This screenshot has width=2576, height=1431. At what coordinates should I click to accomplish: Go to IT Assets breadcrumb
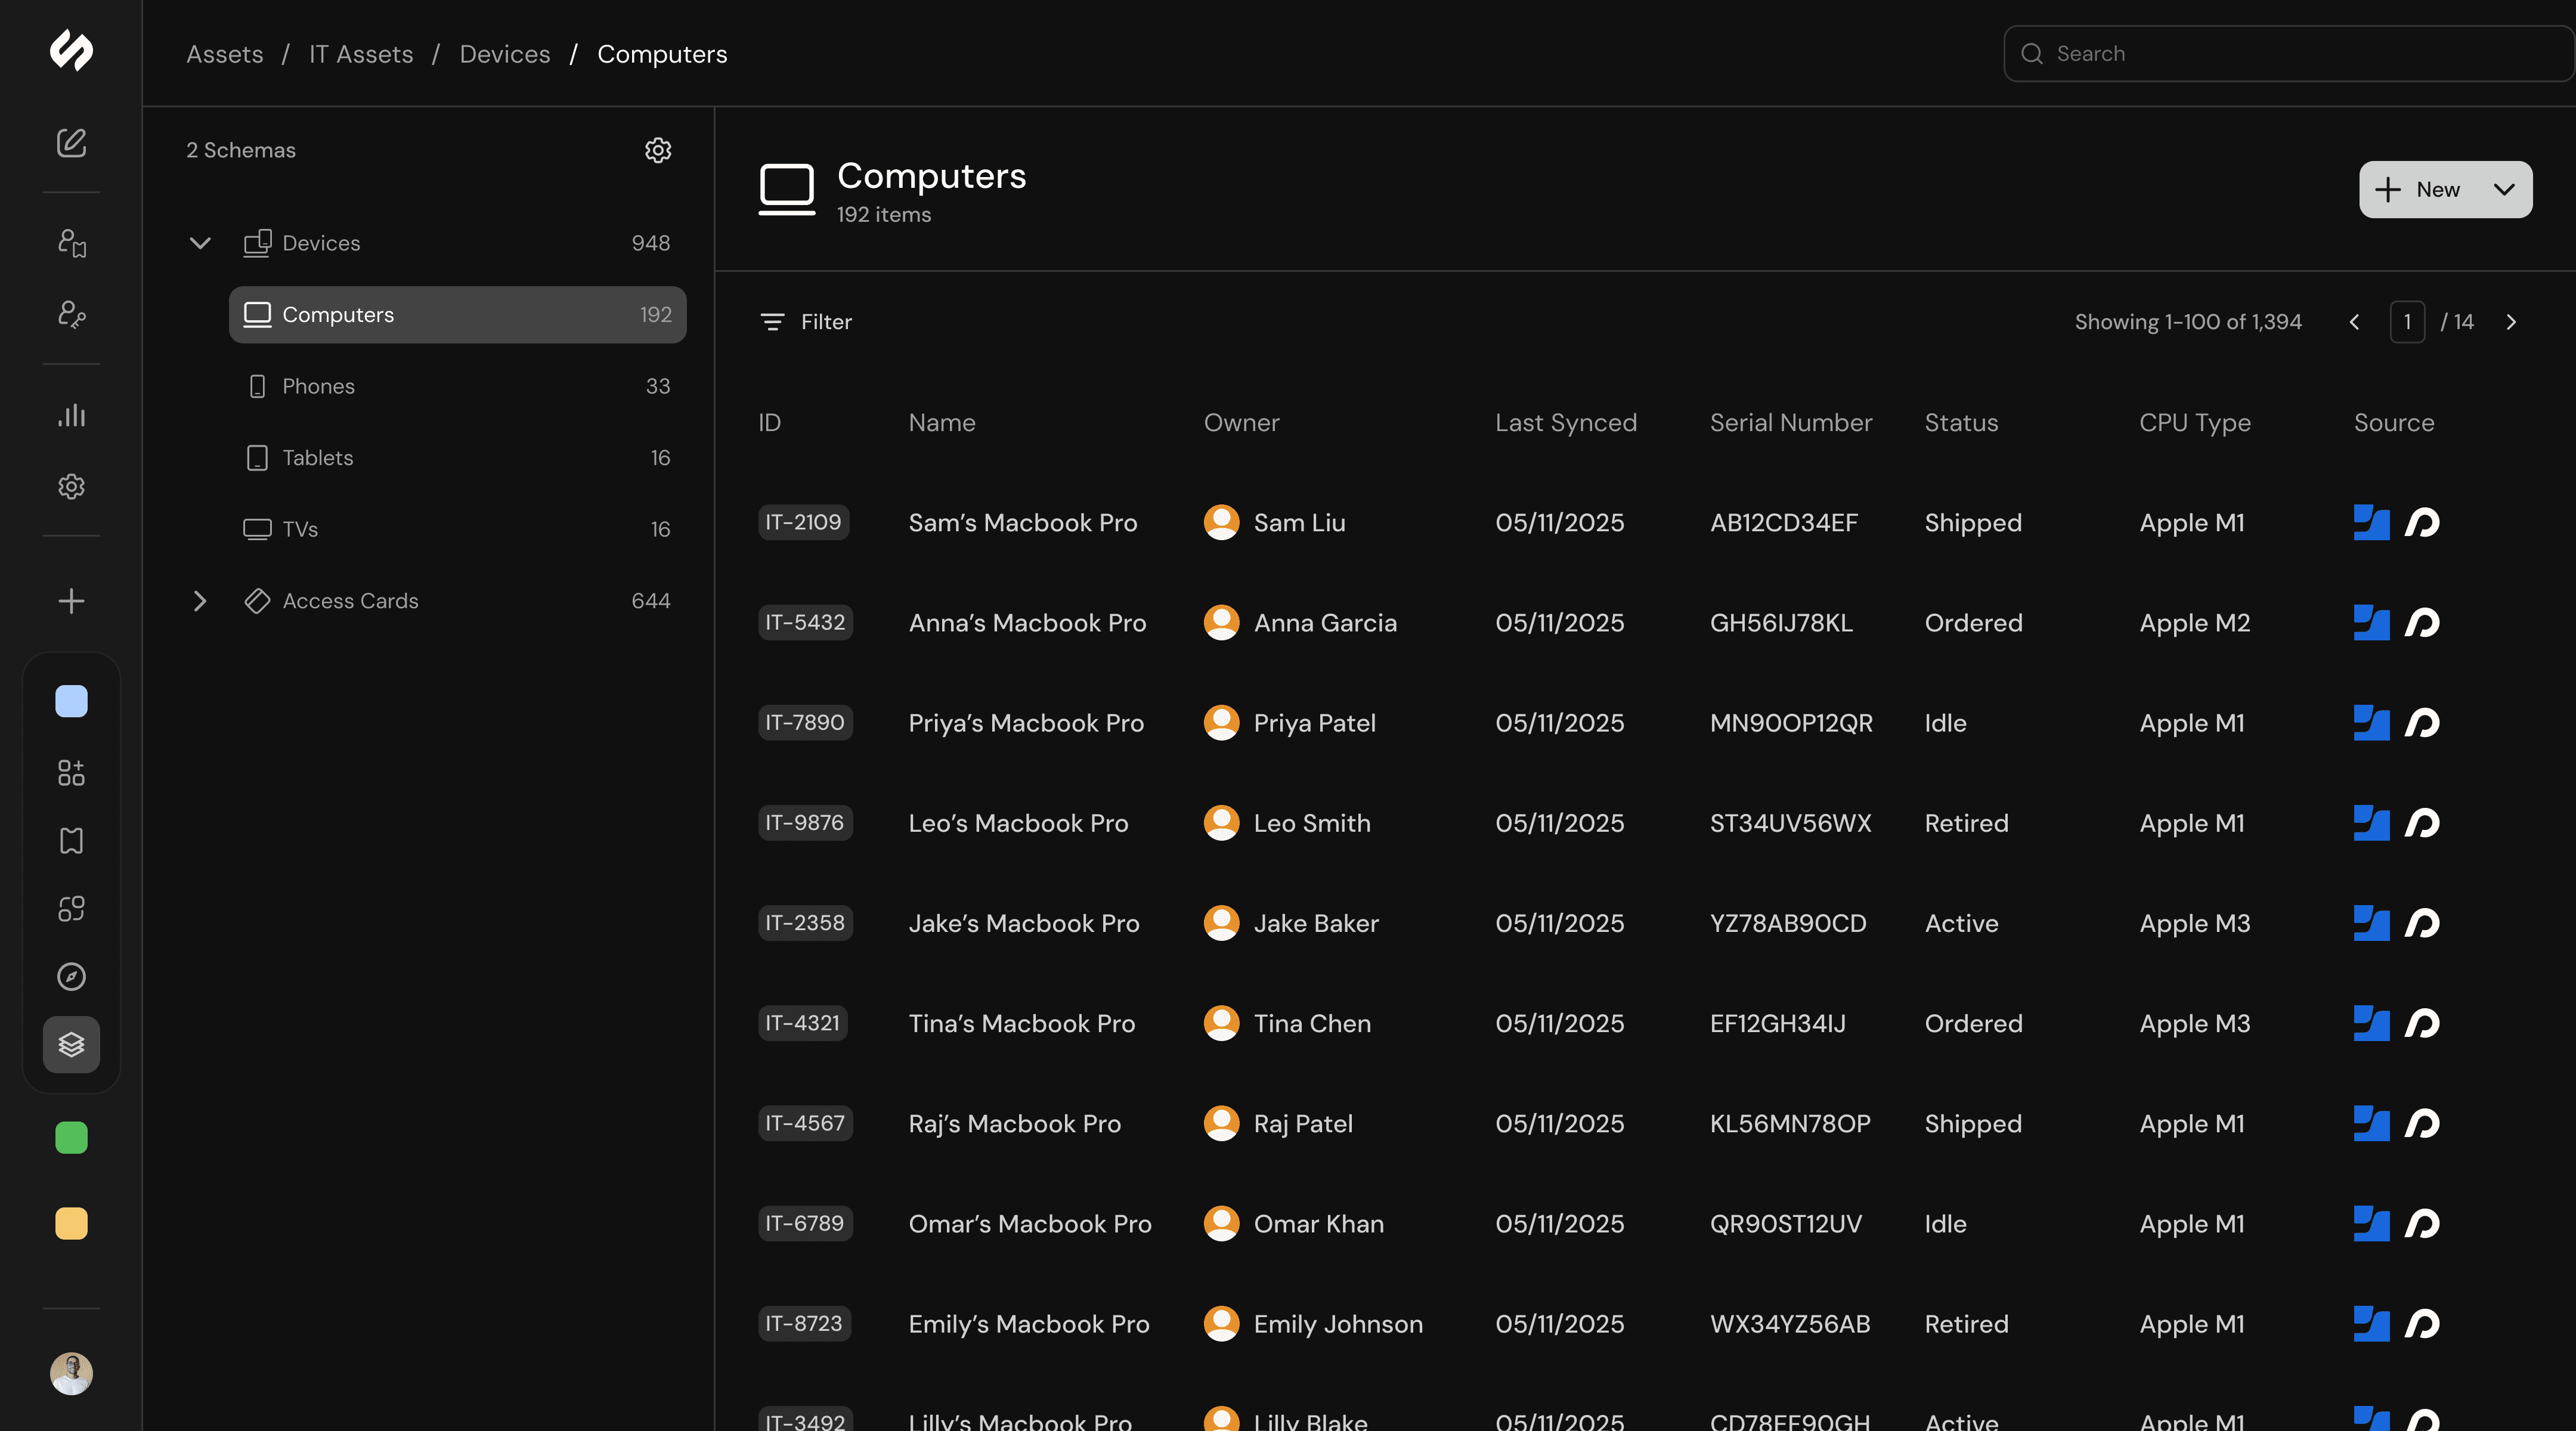click(x=360, y=54)
